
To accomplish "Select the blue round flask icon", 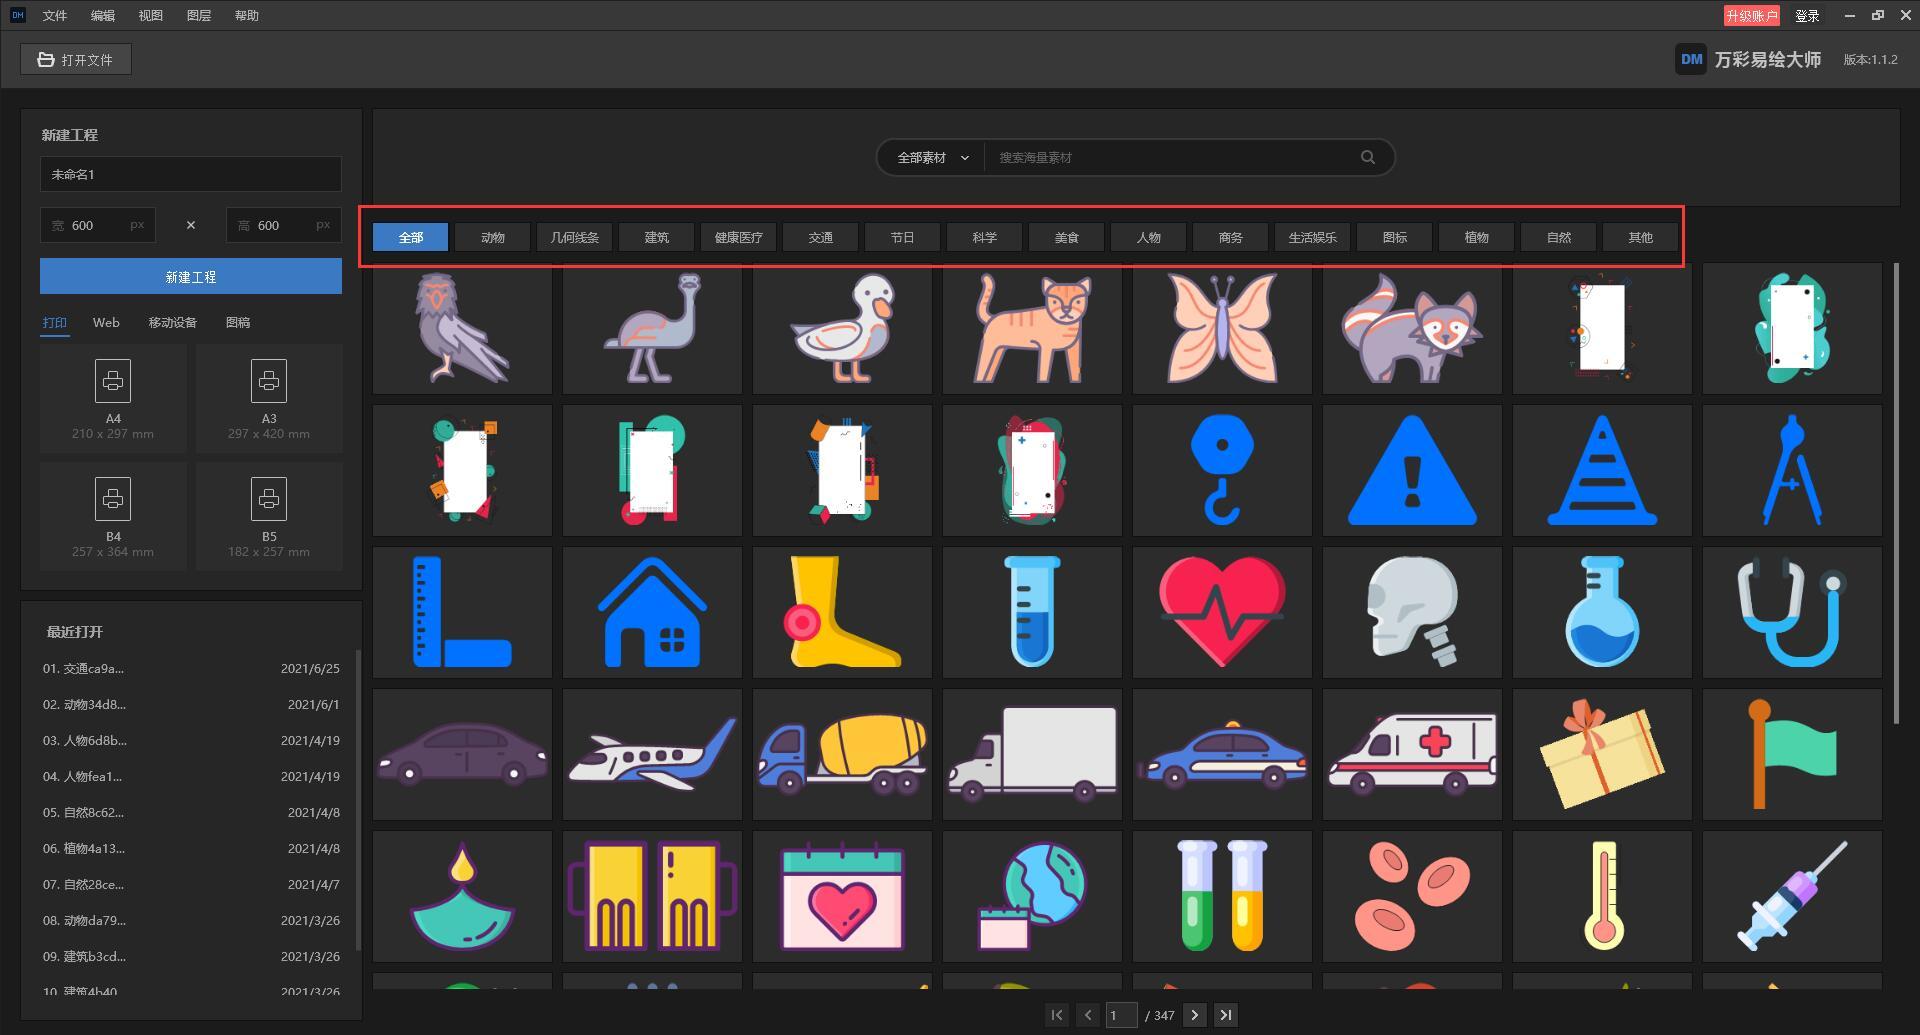I will point(1602,612).
